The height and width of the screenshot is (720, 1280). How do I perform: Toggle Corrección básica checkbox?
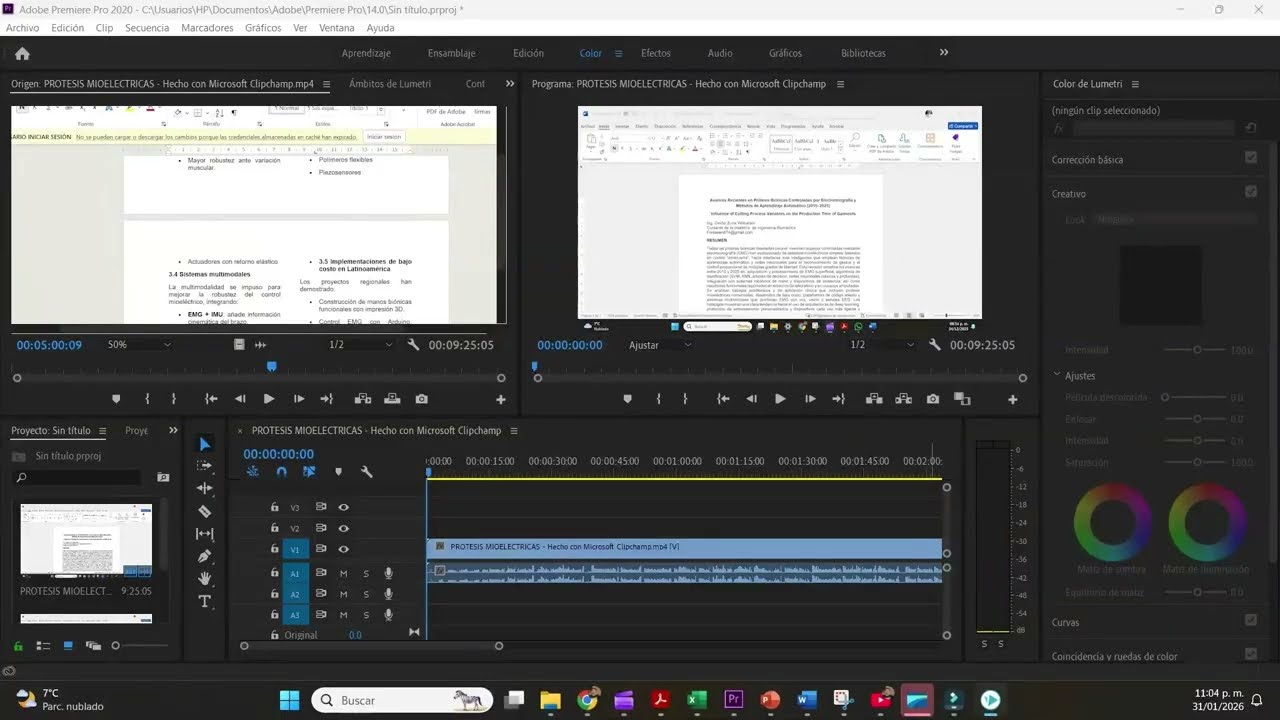click(x=1250, y=157)
